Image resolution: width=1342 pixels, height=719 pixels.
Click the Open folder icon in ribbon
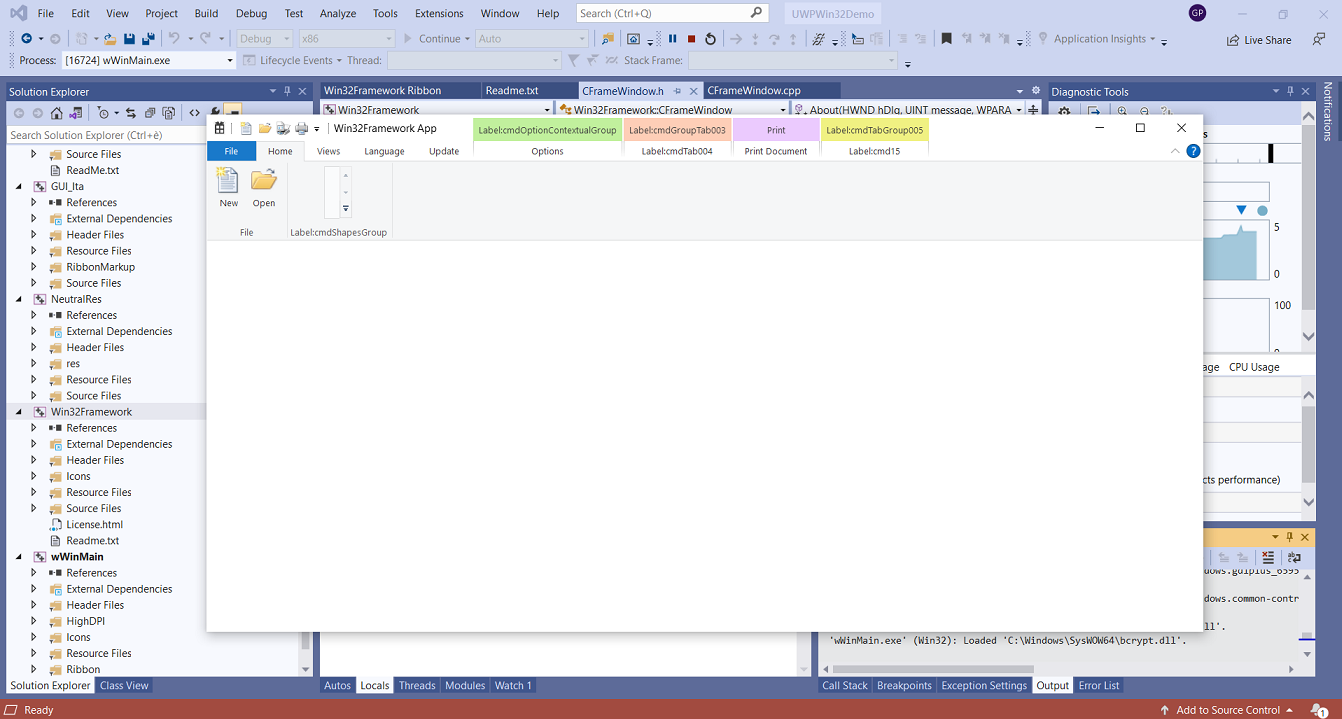[263, 180]
